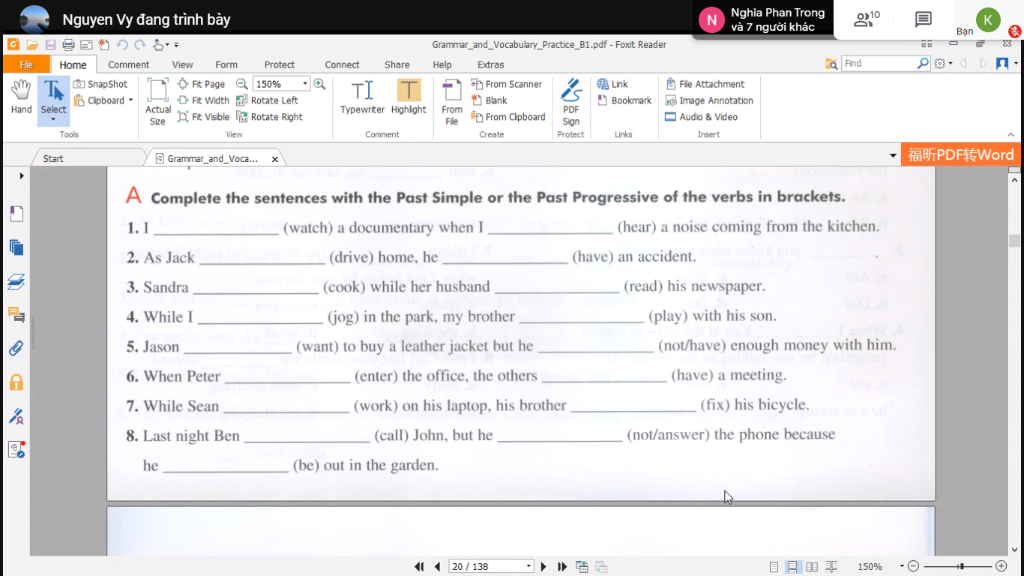Switch to the Form ribbon tab
This screenshot has width=1024, height=576.
point(226,65)
